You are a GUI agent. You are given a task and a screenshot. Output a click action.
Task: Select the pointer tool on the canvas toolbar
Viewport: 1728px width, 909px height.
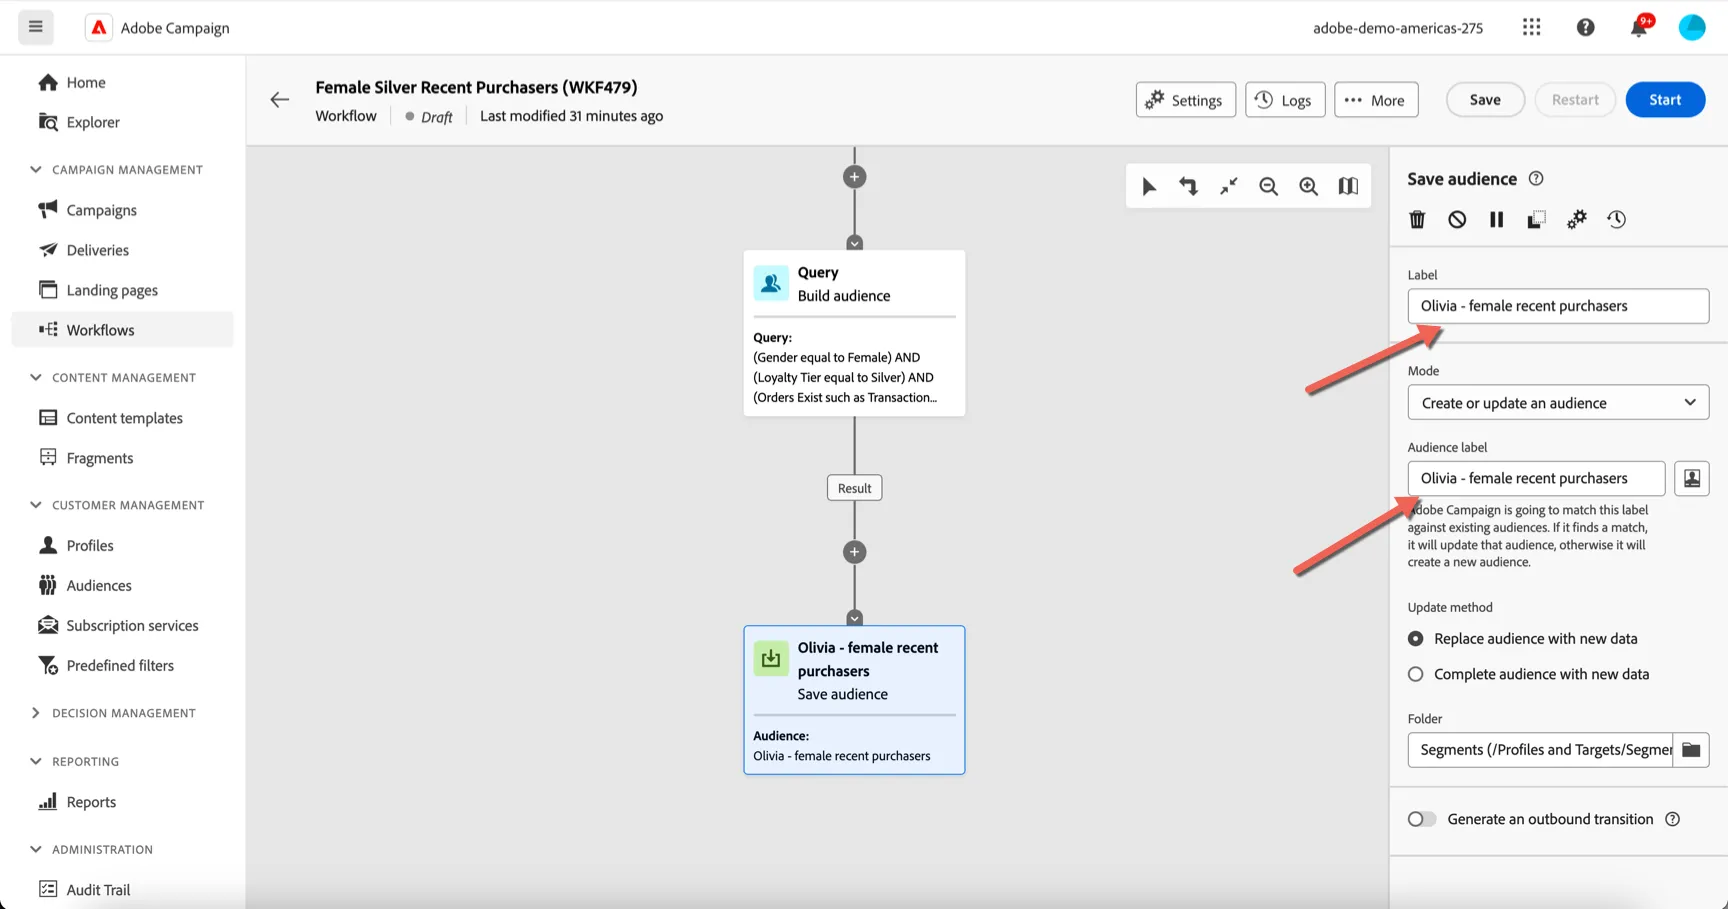(1149, 186)
